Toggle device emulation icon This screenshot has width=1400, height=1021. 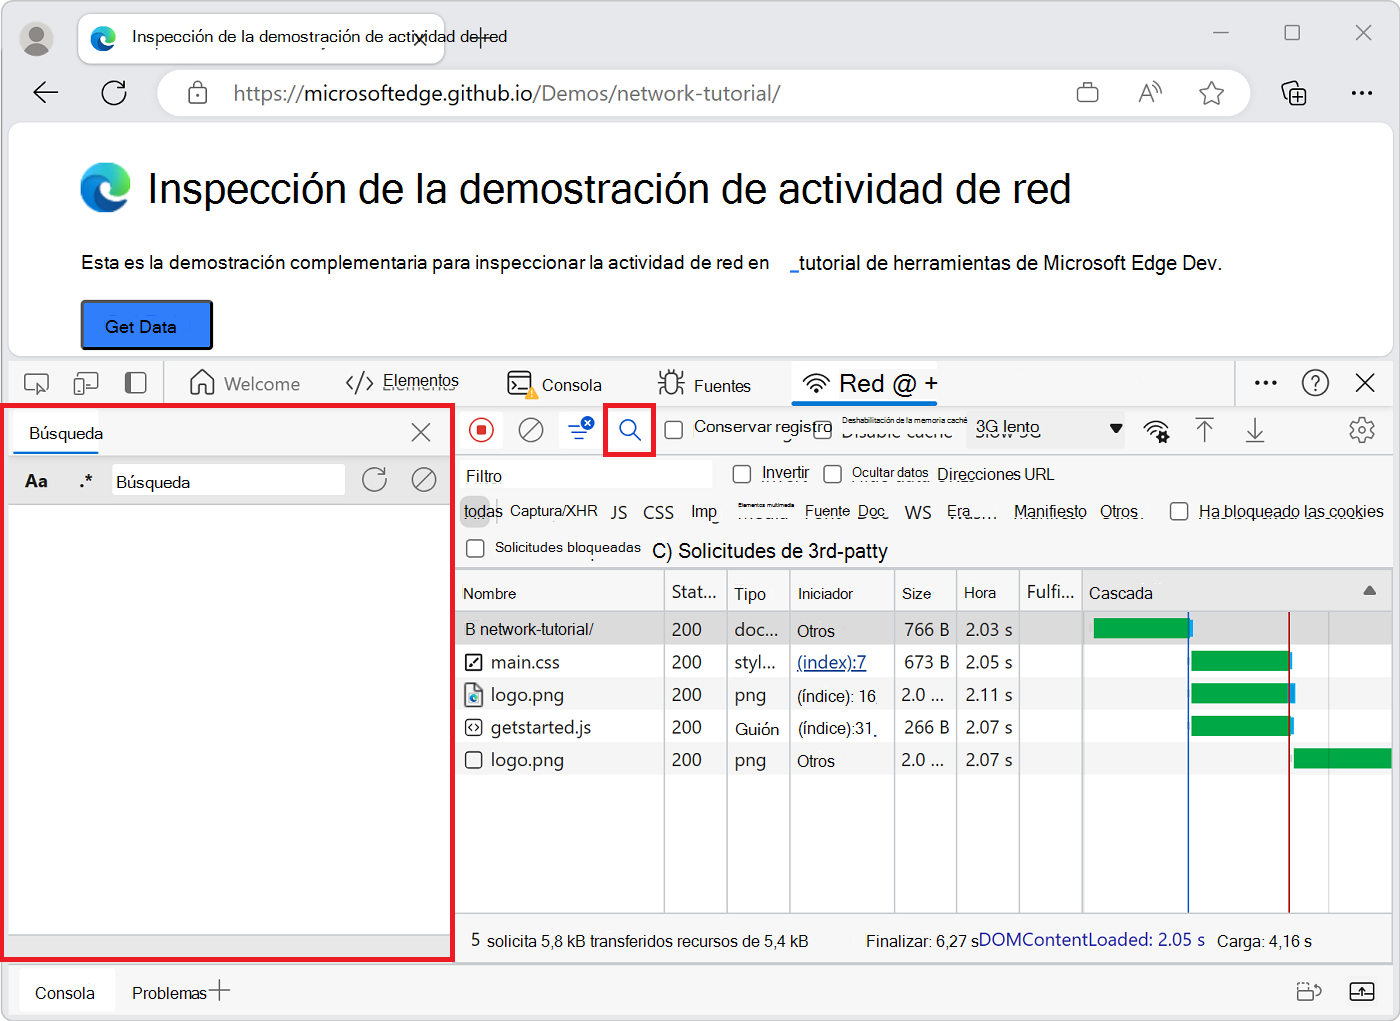pos(86,383)
